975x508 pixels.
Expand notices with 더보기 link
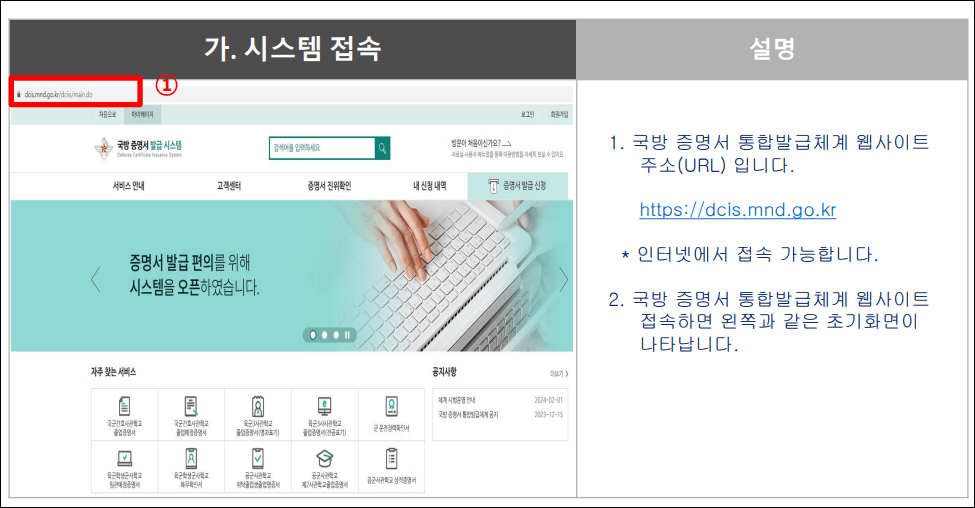point(559,374)
